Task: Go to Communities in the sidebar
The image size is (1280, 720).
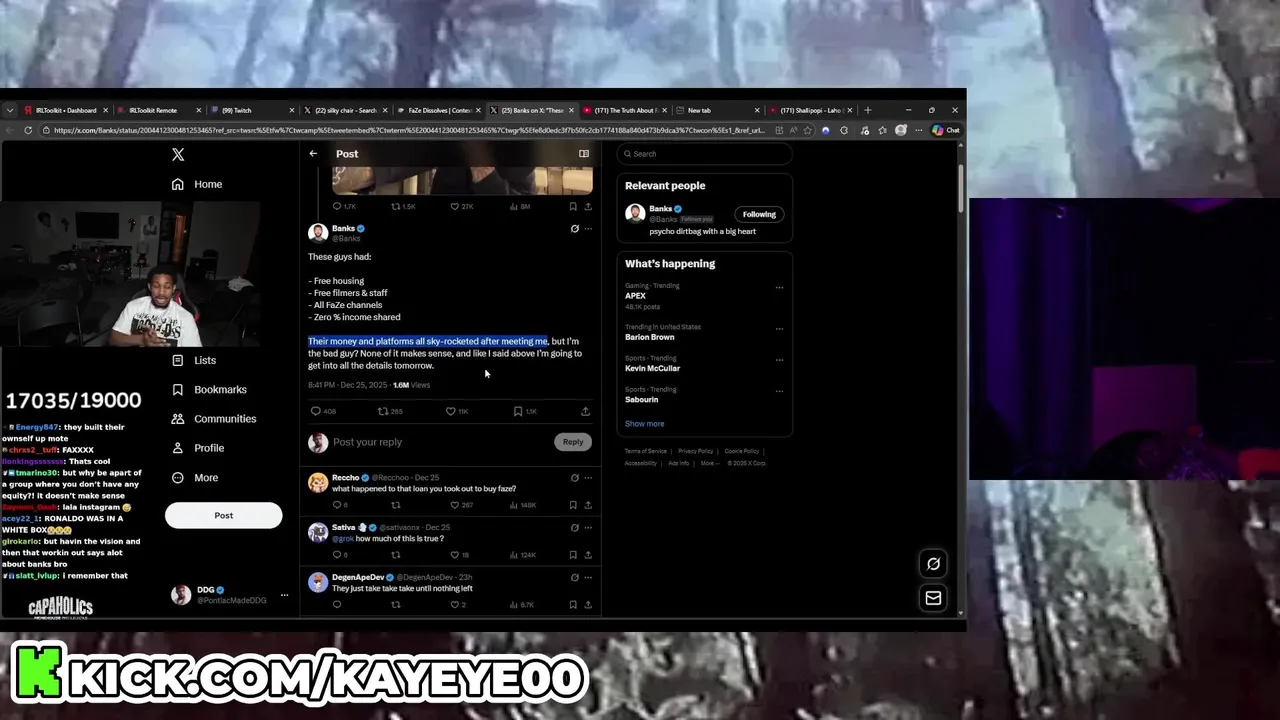Action: pos(214,419)
